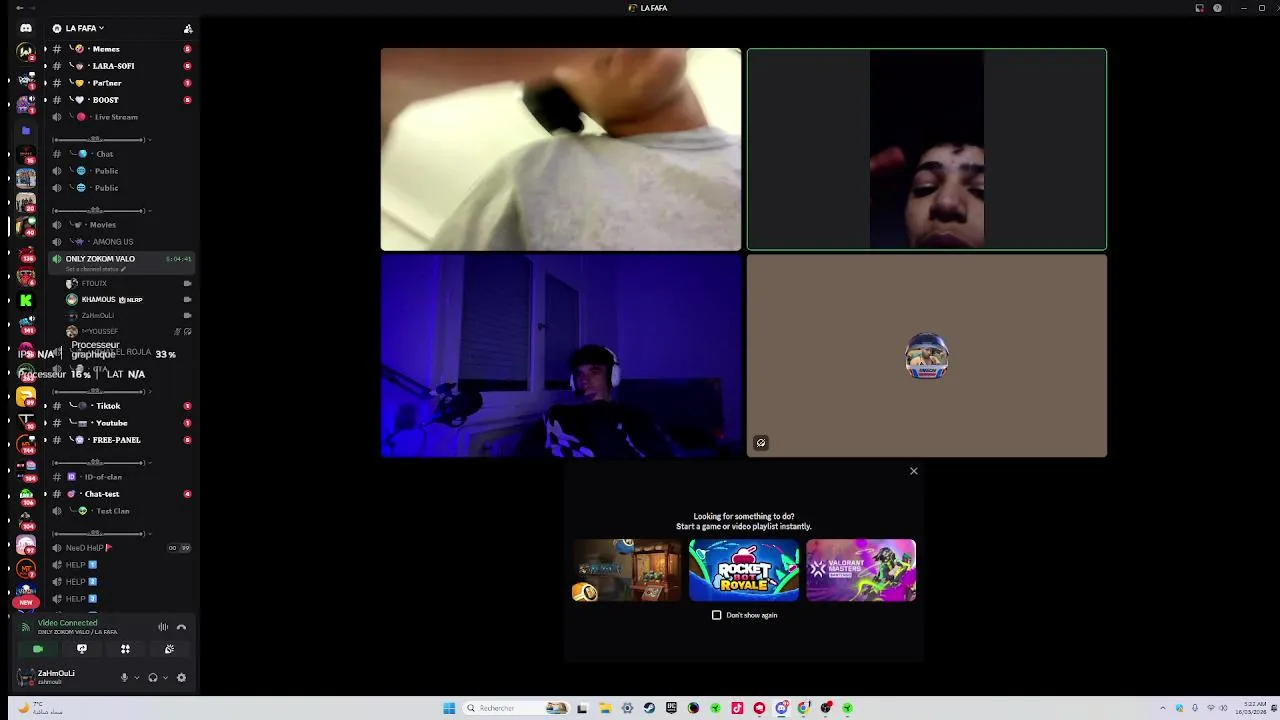Screen dimensions: 1280x720
Task: Focus the green-outlined speaking video tile
Action: 927,149
